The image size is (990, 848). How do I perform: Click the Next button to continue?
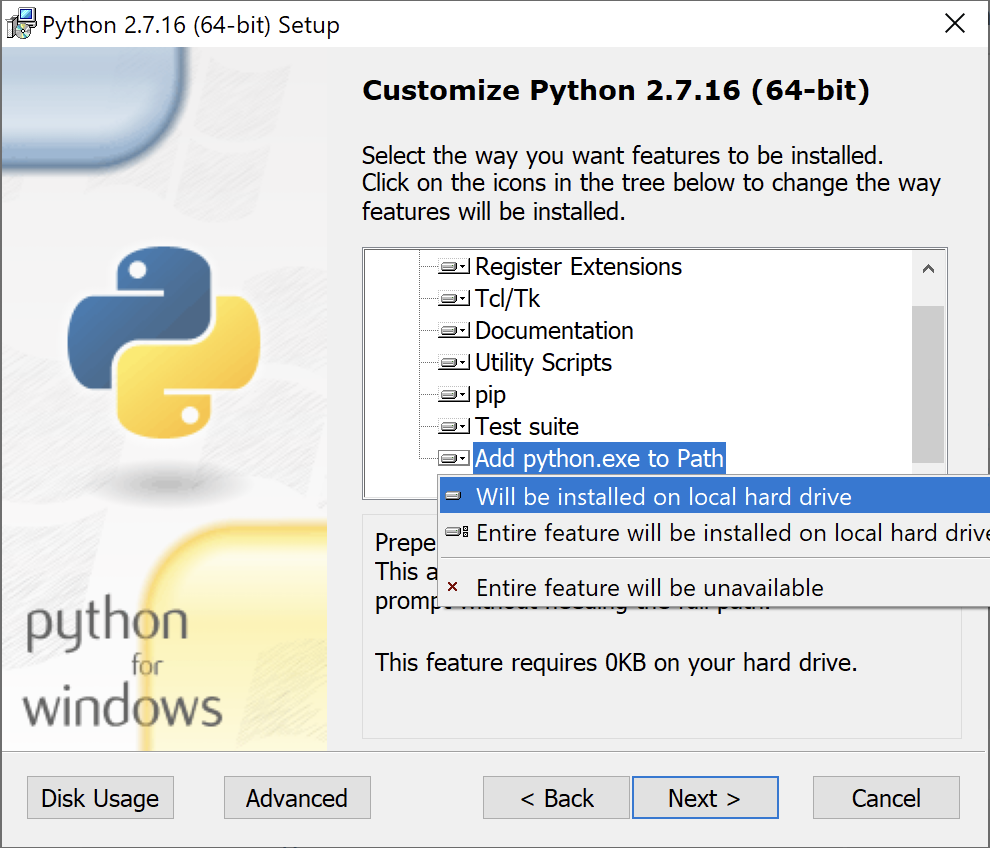click(x=705, y=798)
